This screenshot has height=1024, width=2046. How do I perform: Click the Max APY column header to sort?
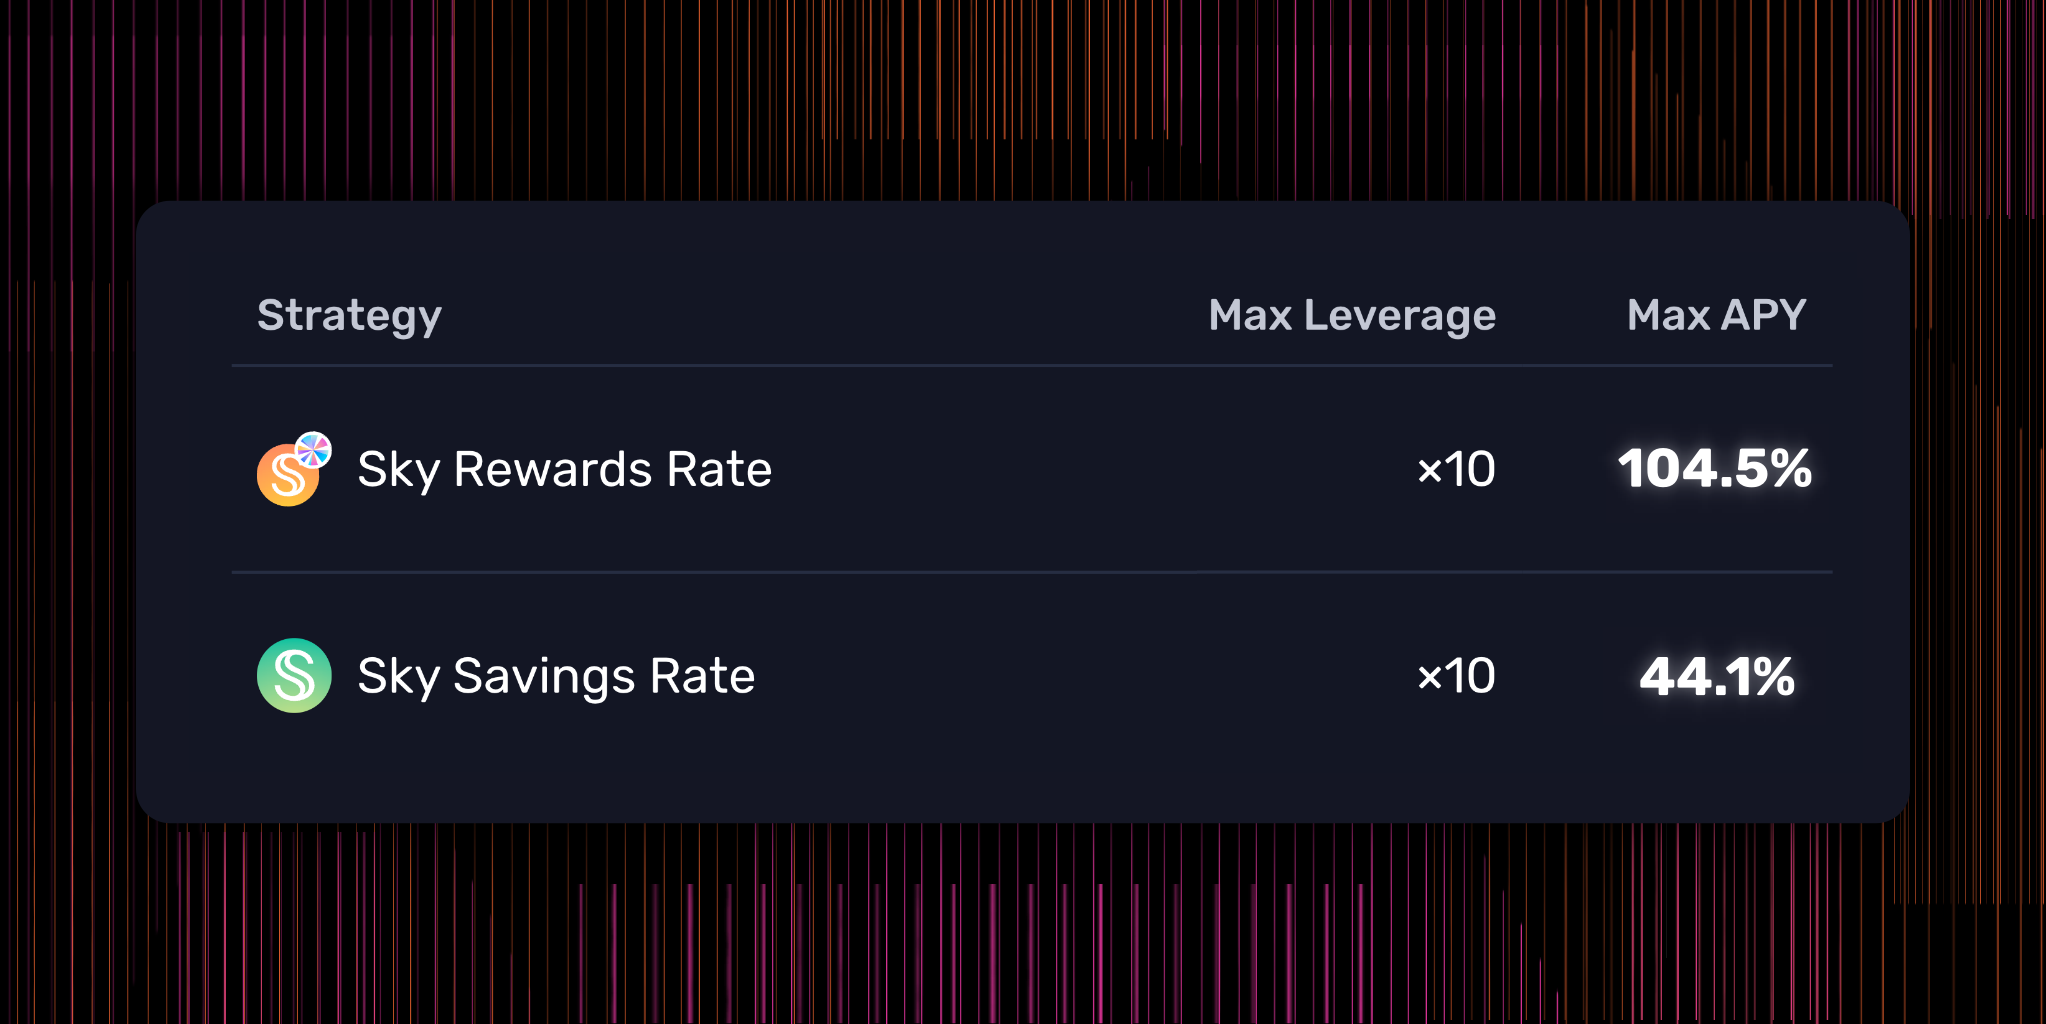pyautogui.click(x=1714, y=314)
